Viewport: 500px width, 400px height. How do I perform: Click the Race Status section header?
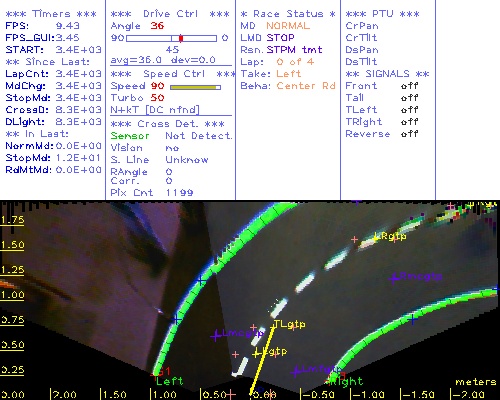288,14
